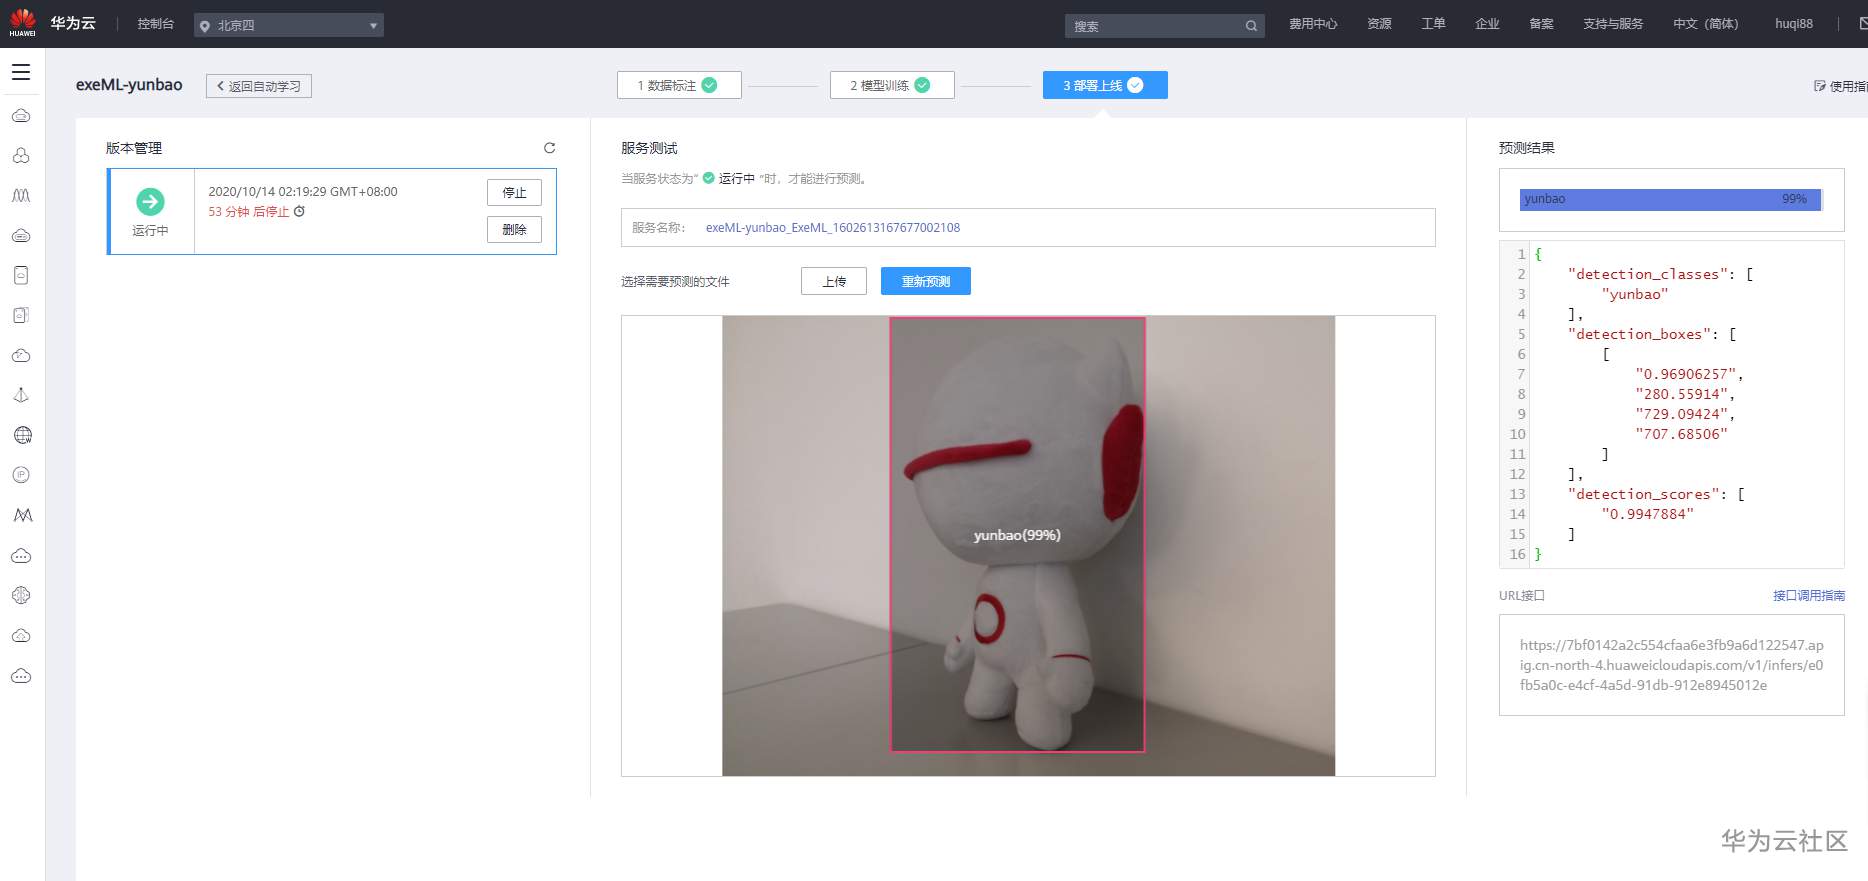Viewport: 1868px width, 881px height.
Task: Click the 服务测试 heading
Action: [649, 148]
